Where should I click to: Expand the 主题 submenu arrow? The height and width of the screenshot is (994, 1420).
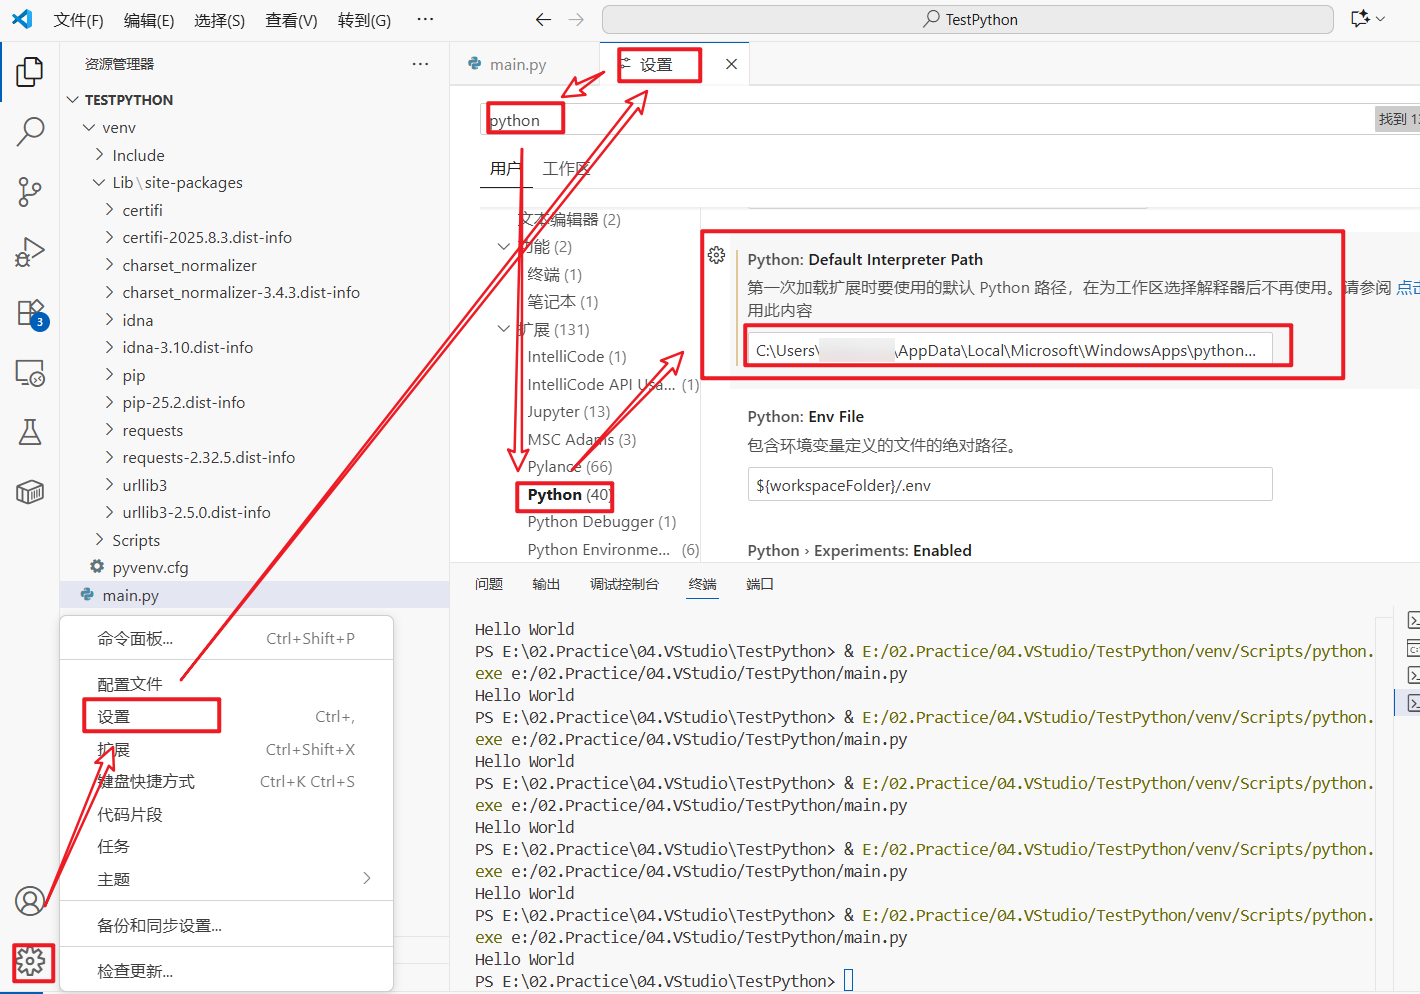[x=367, y=878]
